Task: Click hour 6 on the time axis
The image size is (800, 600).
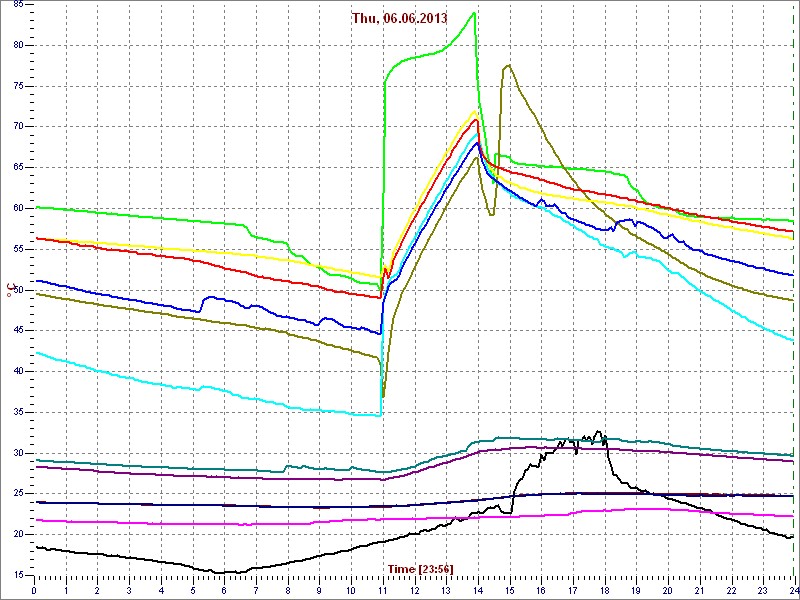Action: coord(224,589)
